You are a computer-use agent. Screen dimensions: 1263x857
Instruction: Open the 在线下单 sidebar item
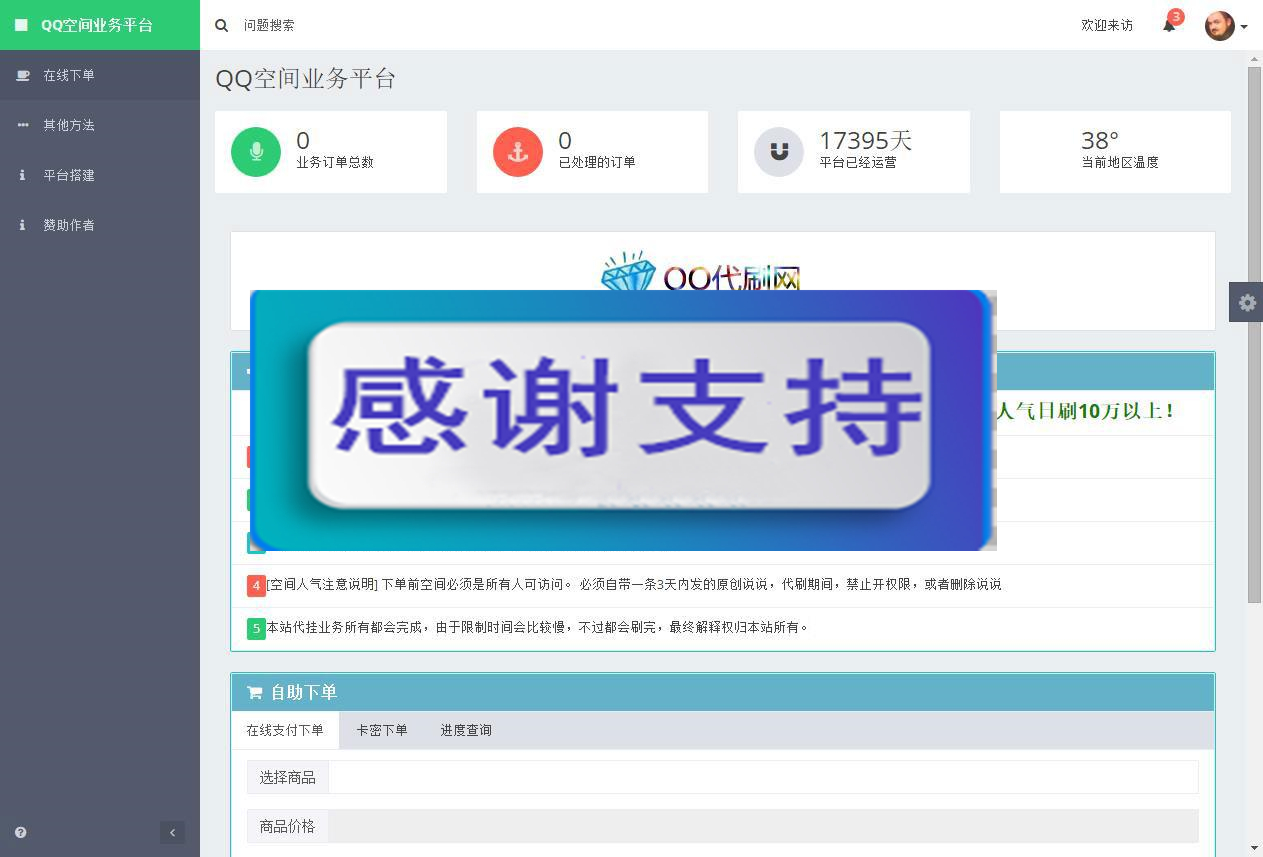pyautogui.click(x=100, y=75)
